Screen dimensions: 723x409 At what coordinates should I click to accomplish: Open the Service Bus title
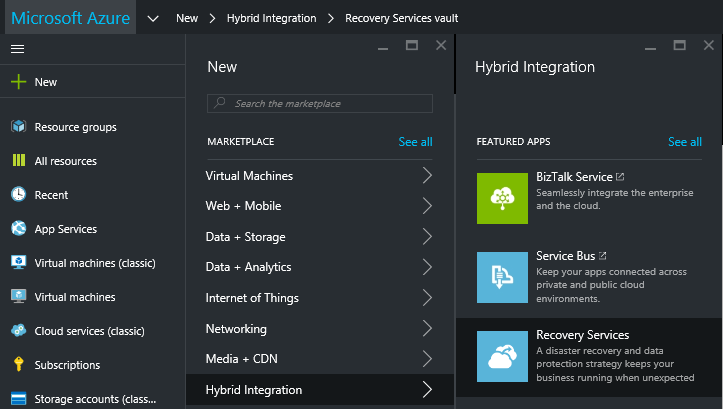[x=565, y=255]
